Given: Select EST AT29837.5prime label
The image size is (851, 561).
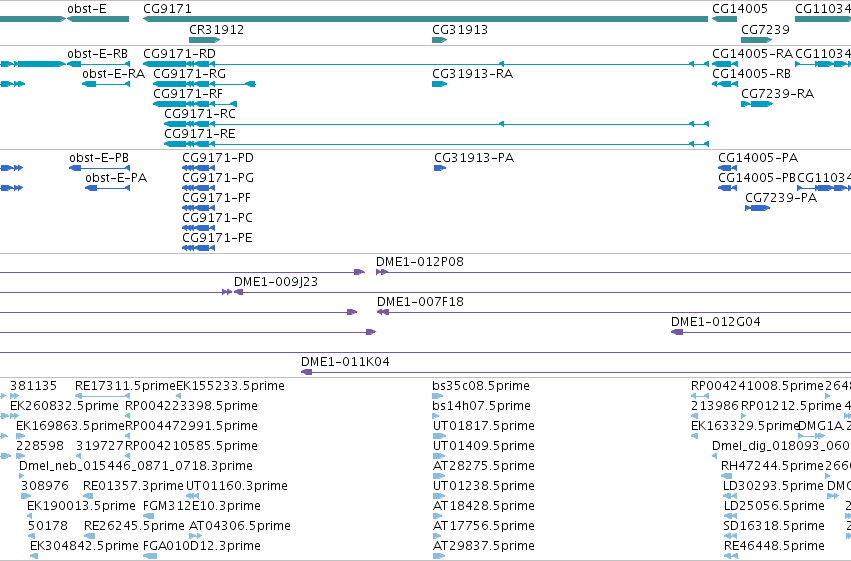Looking at the screenshot, I should click(484, 547).
